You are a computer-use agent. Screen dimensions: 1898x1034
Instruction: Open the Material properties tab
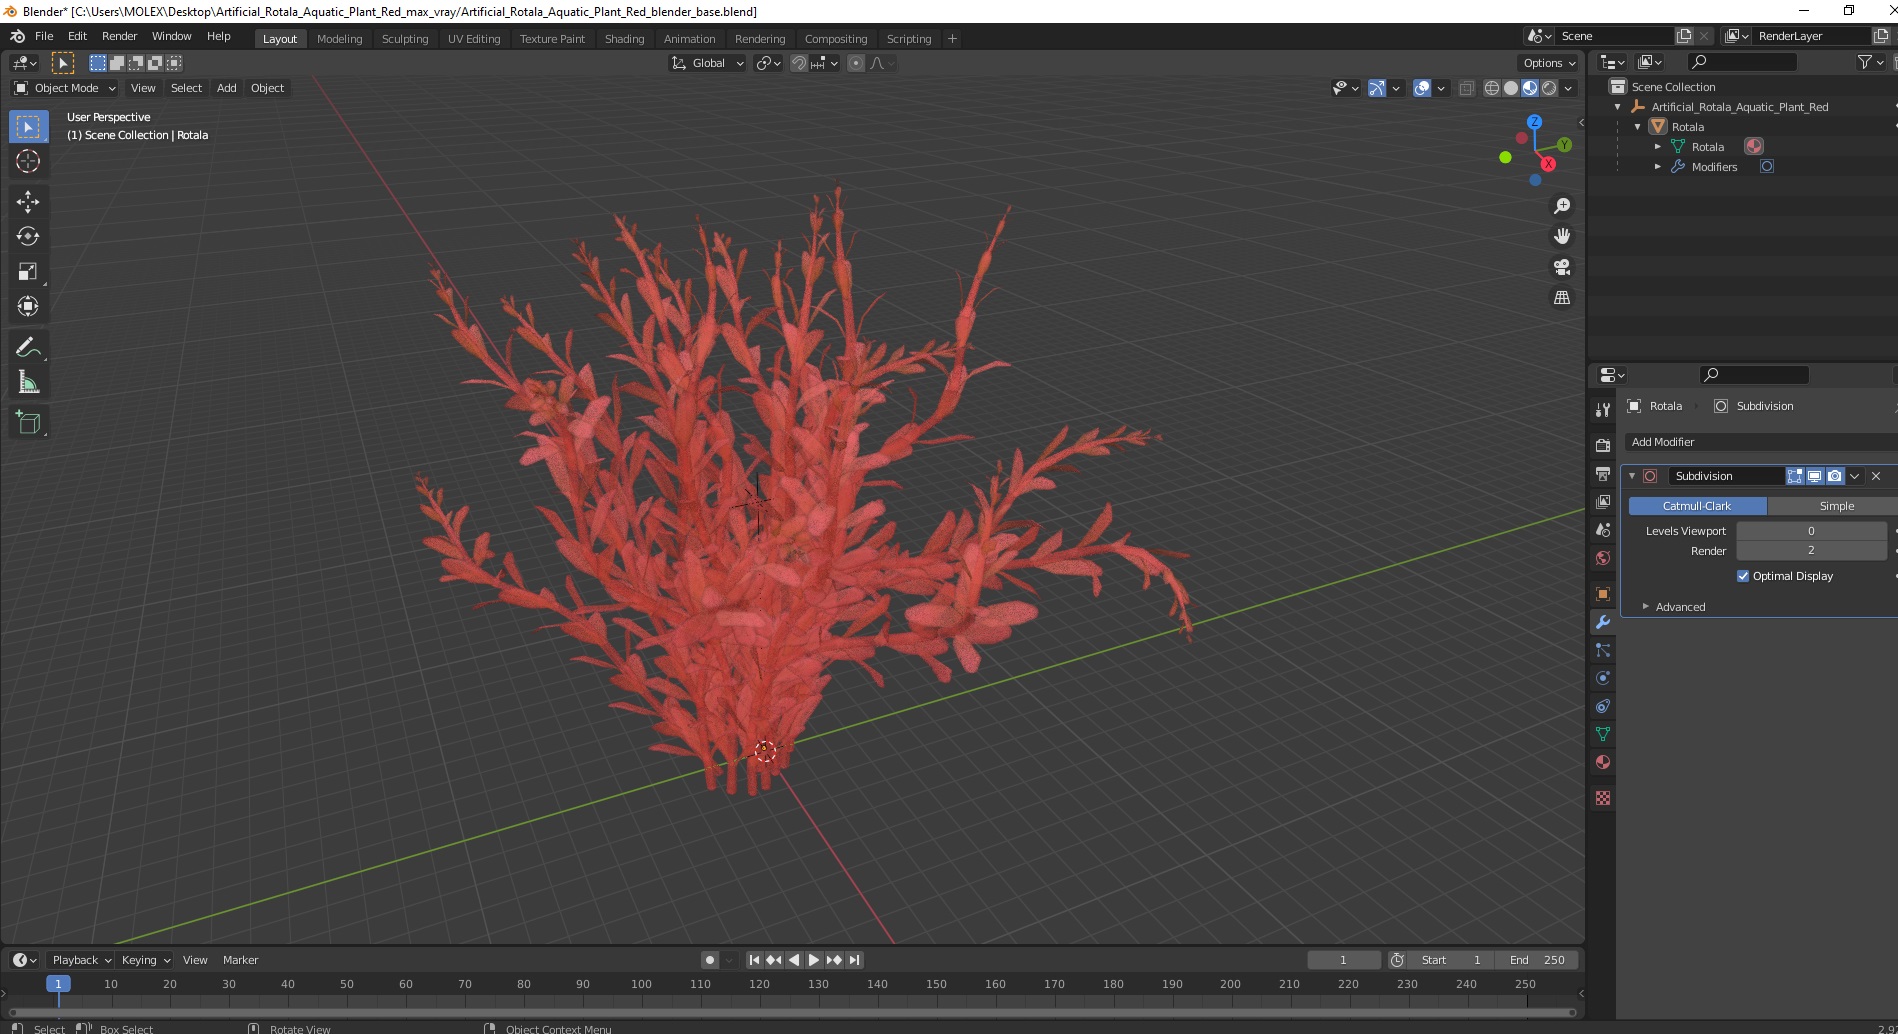pos(1603,762)
